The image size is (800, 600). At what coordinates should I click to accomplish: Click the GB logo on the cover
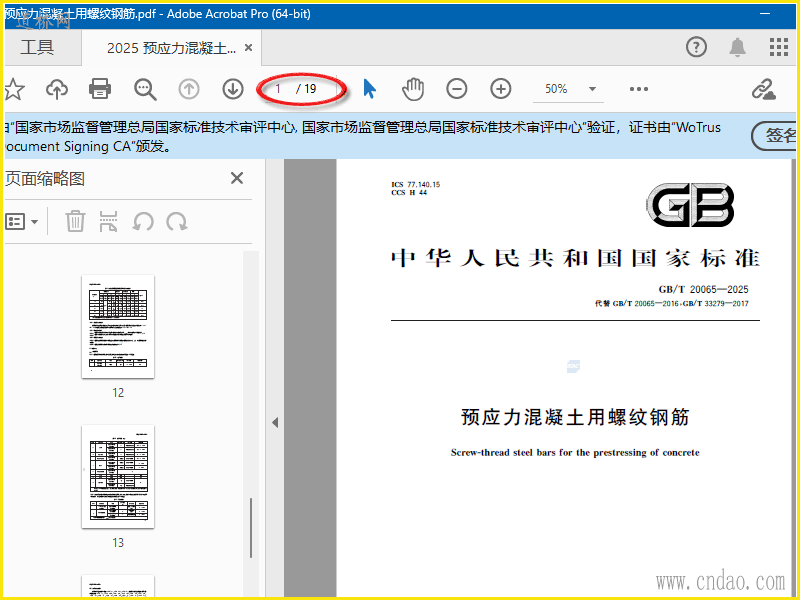coord(690,205)
